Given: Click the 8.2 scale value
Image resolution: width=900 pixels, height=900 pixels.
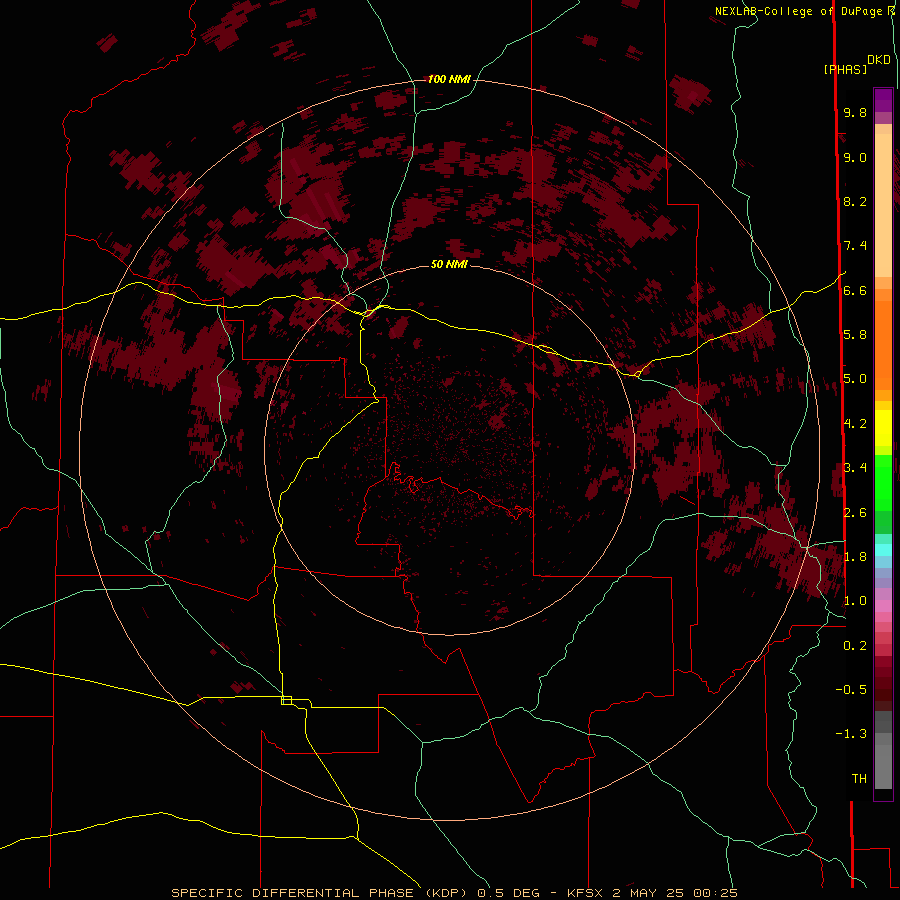Looking at the screenshot, I should pyautogui.click(x=855, y=201).
